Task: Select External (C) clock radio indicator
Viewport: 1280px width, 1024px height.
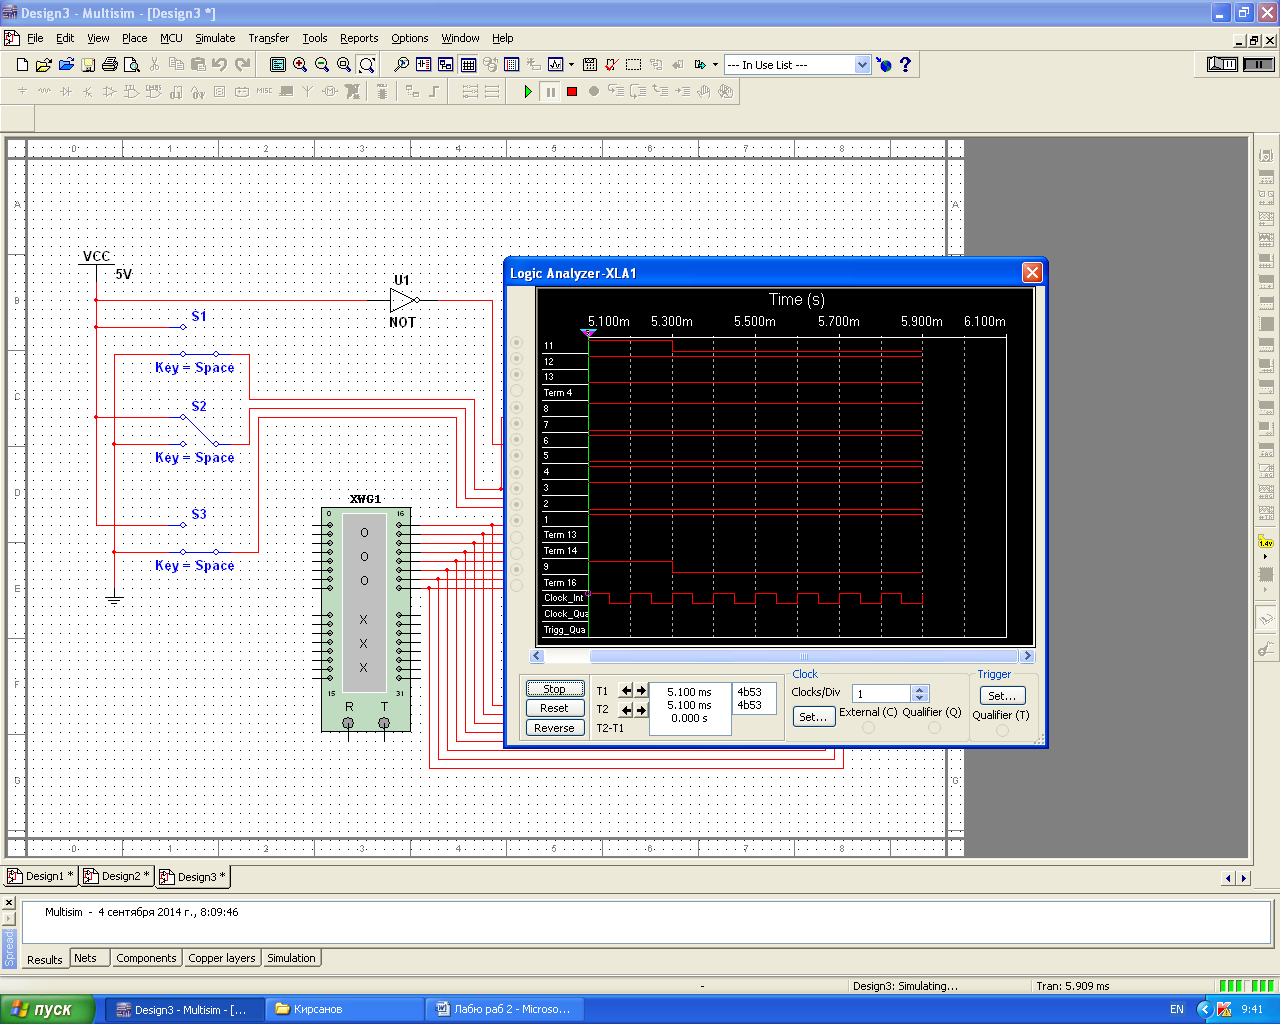Action: point(868,728)
